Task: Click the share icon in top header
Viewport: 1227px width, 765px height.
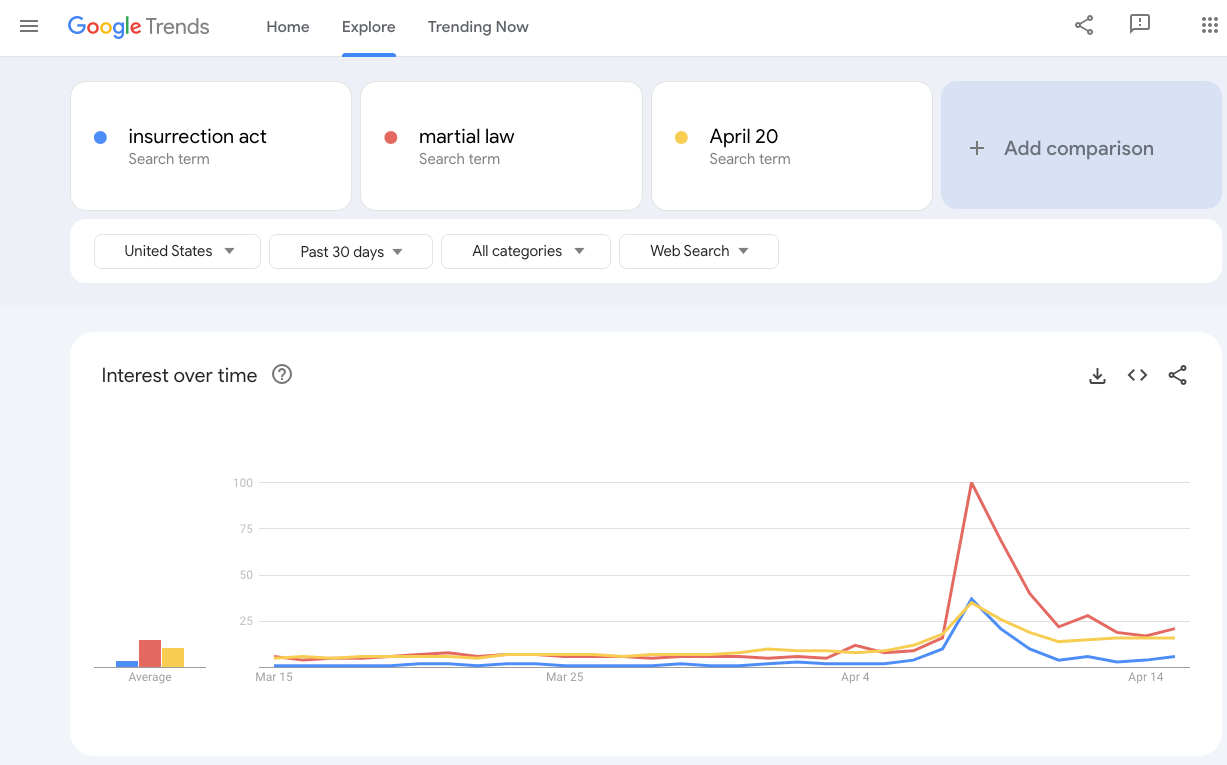Action: point(1084,26)
